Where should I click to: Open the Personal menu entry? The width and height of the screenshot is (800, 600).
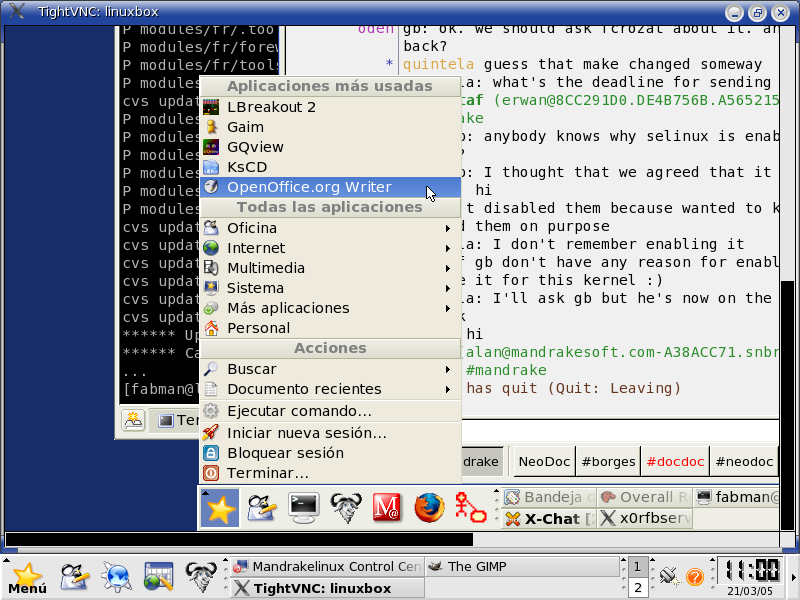(x=330, y=328)
